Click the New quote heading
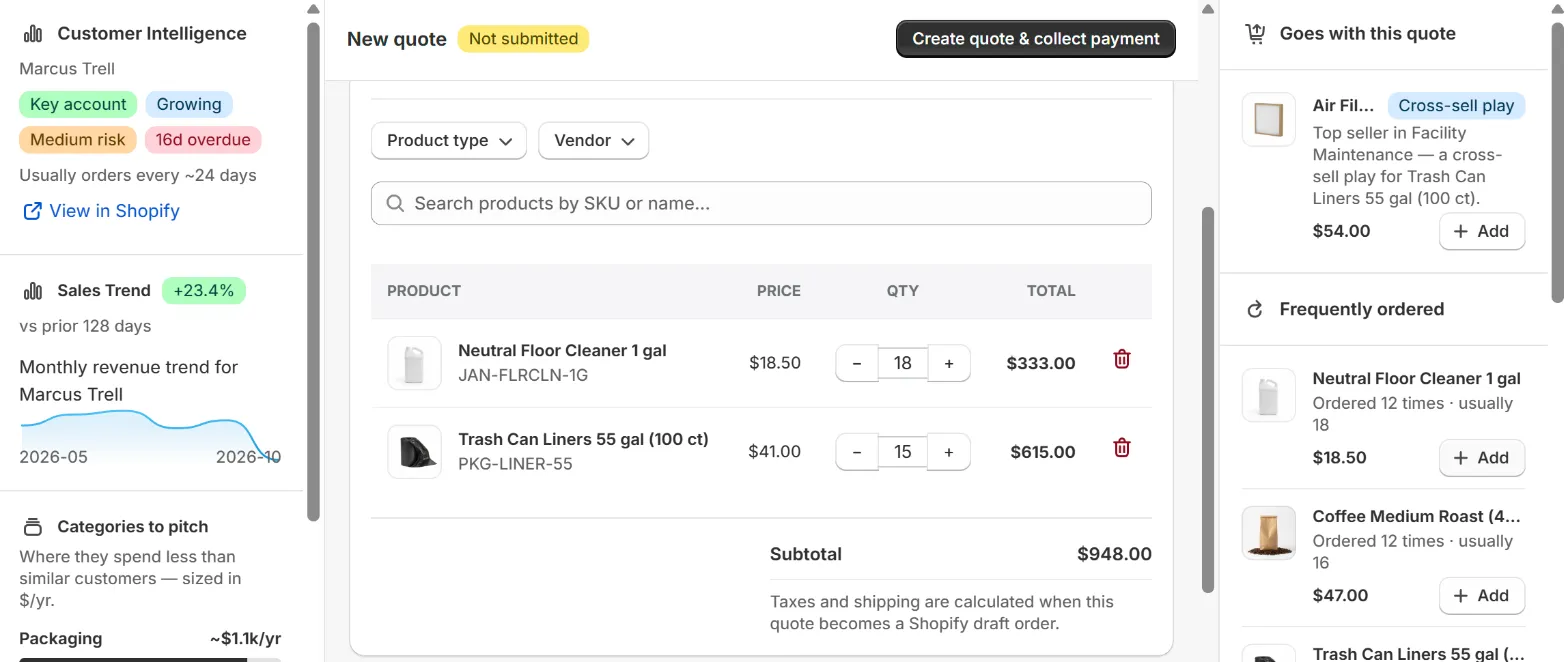This screenshot has width=1568, height=662. coord(397,39)
